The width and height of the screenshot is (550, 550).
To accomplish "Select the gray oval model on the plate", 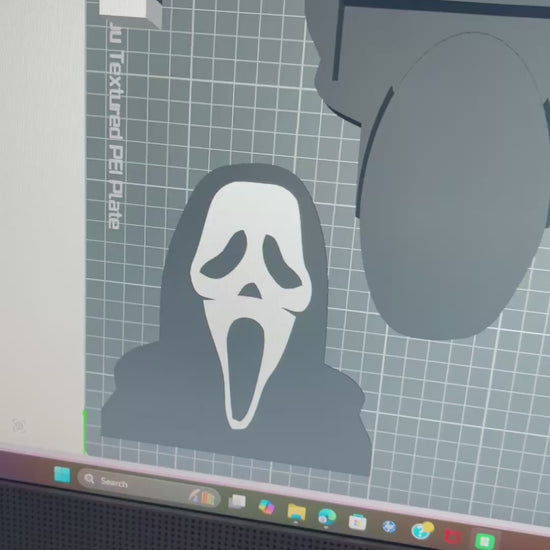I will [455, 186].
